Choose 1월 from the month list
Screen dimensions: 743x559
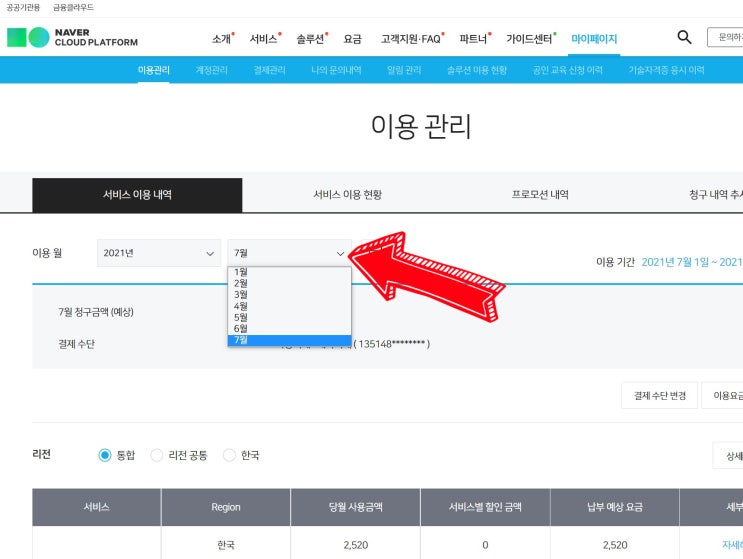[290, 272]
